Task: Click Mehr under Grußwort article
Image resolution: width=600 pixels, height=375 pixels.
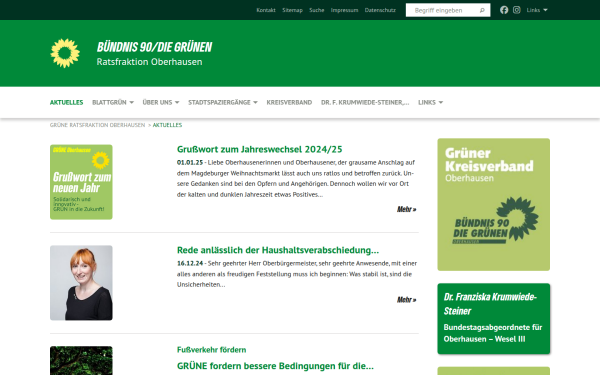Action: [406, 209]
